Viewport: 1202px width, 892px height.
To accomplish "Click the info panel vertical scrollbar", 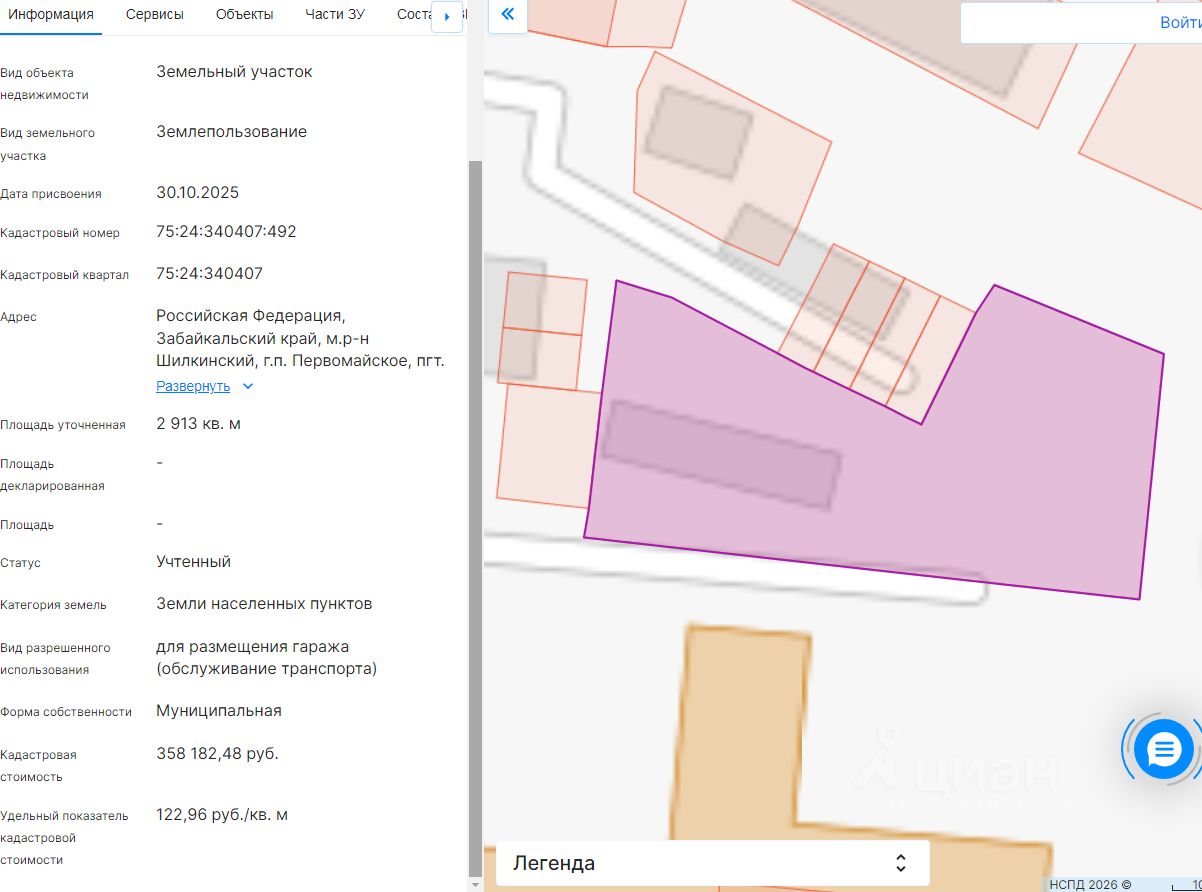I will point(475,520).
